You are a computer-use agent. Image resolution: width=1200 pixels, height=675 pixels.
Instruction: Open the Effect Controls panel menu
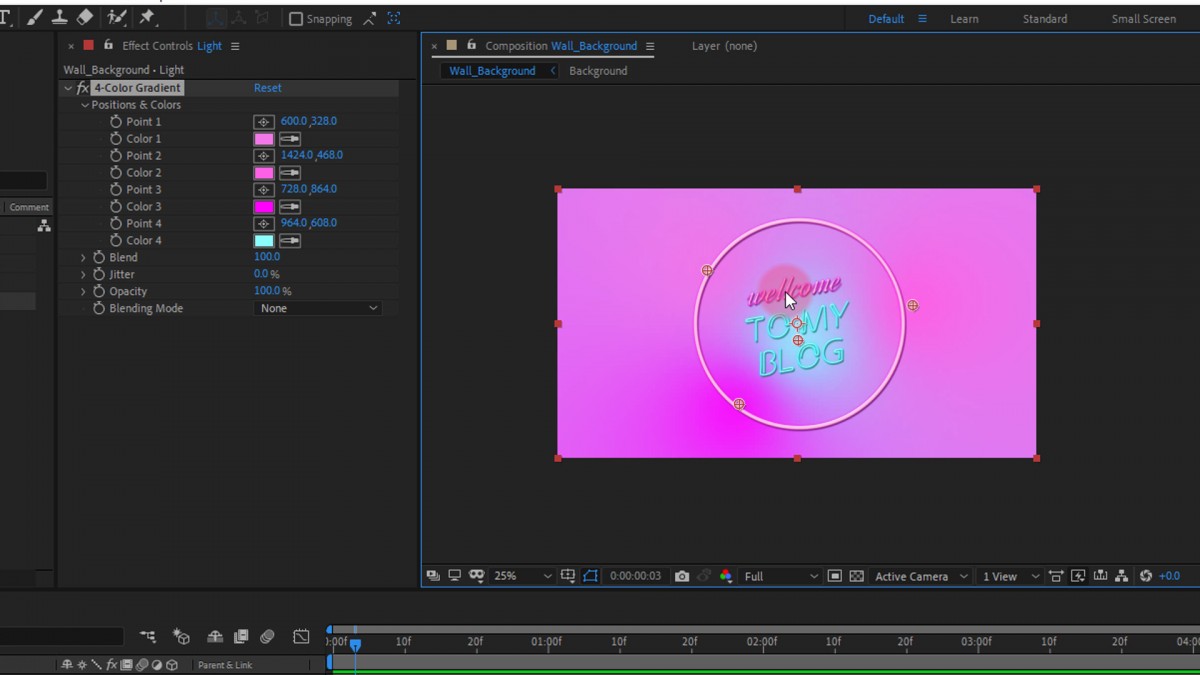[x=235, y=46]
